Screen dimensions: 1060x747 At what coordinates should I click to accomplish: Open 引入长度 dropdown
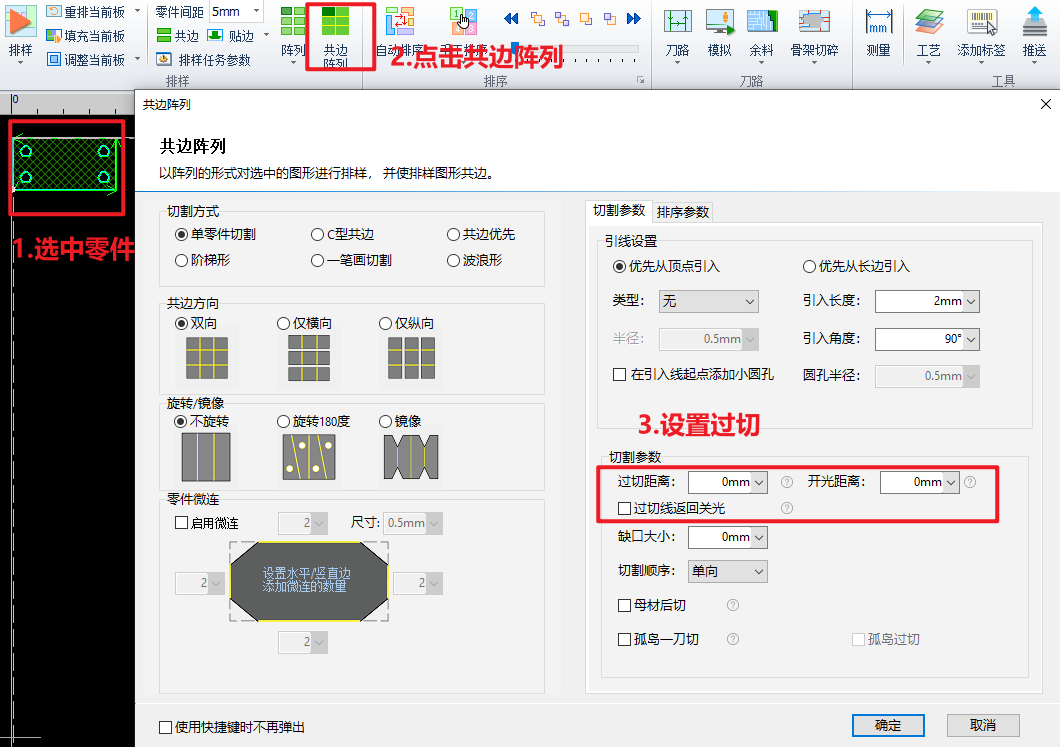(x=971, y=302)
